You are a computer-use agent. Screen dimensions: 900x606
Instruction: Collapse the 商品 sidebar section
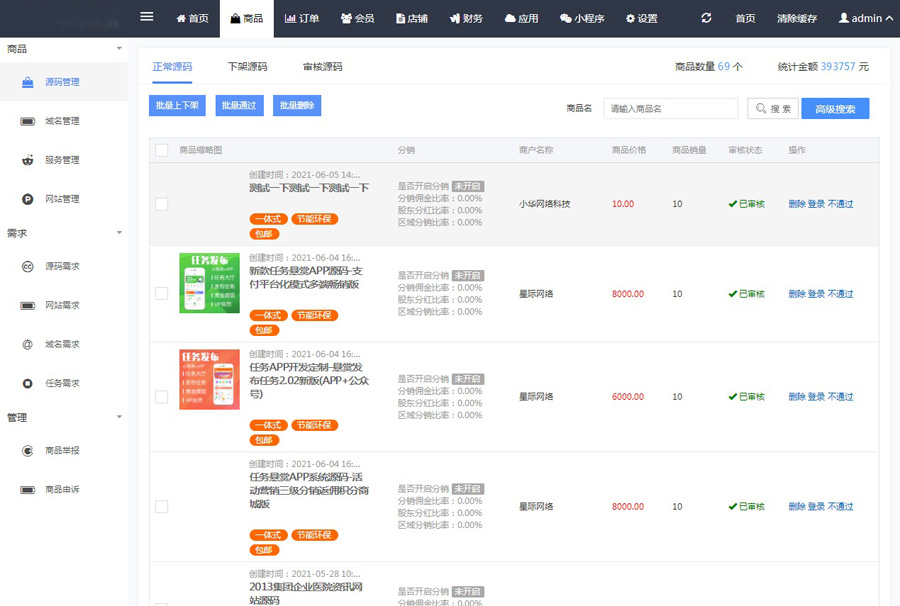pos(119,48)
